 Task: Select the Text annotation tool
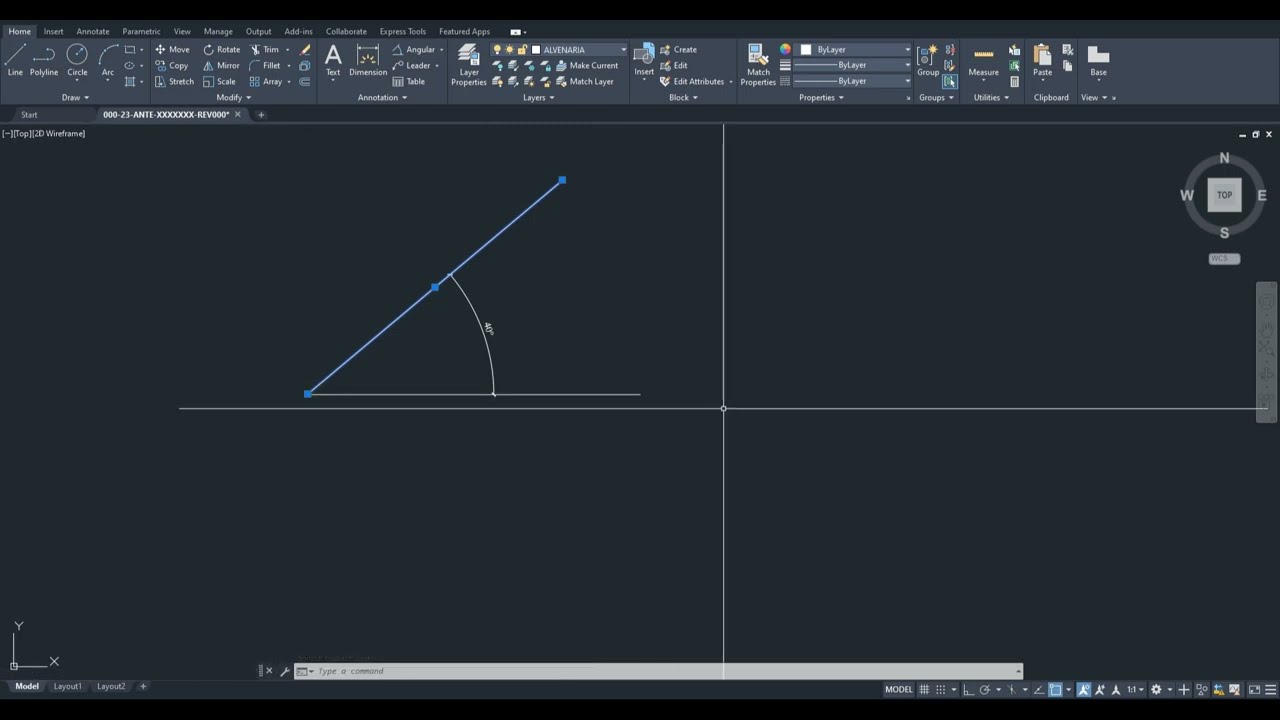pyautogui.click(x=333, y=59)
